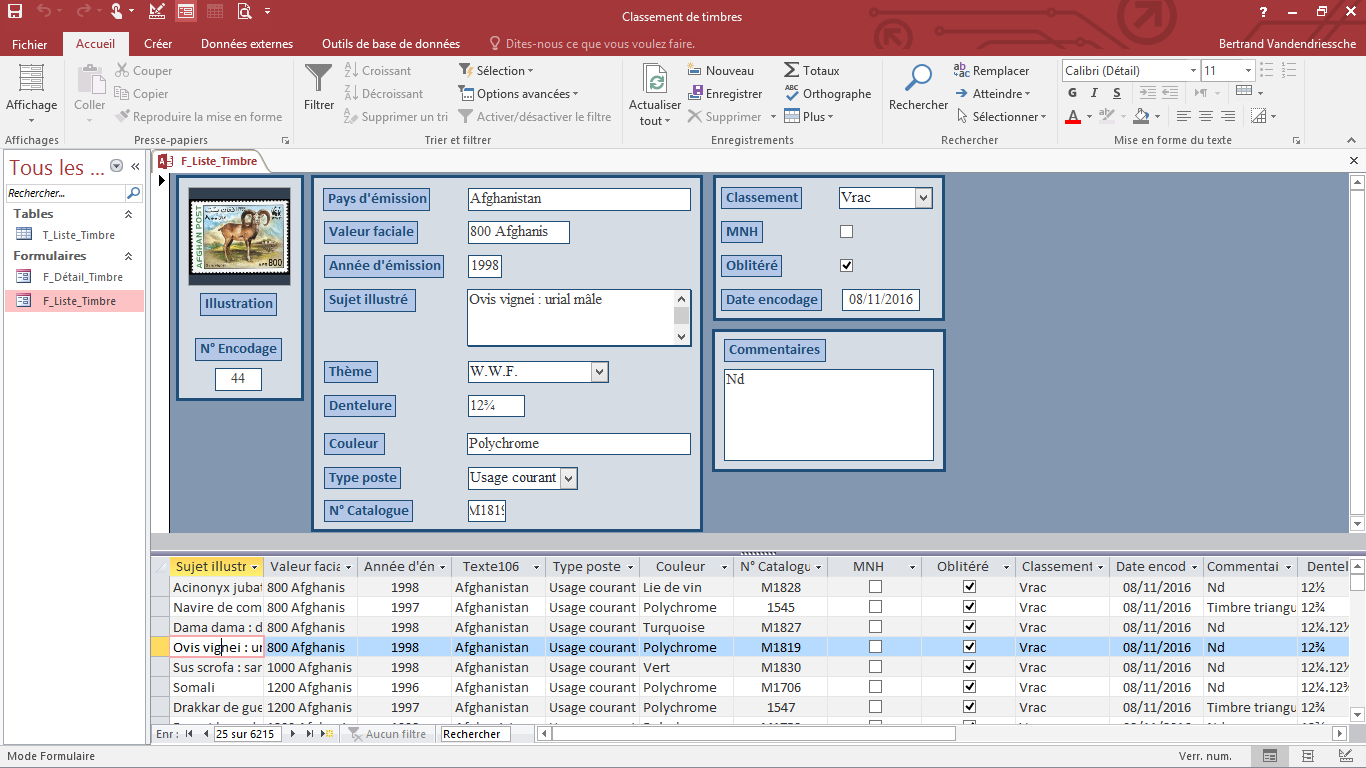Switch to design view from quick access toolbar

pos(157,12)
